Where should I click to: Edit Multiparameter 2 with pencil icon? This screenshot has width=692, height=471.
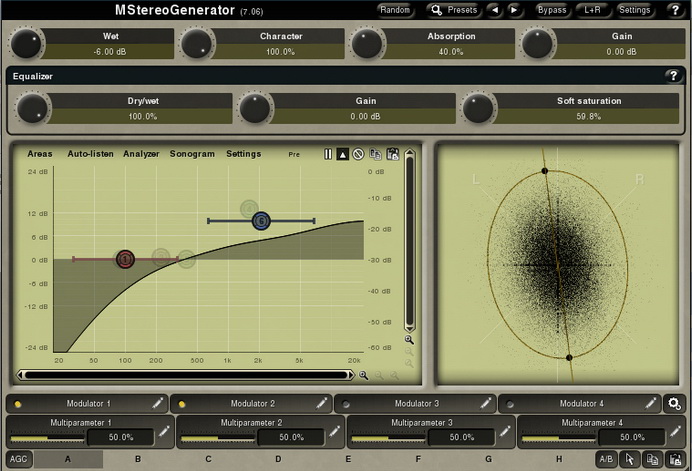point(334,431)
